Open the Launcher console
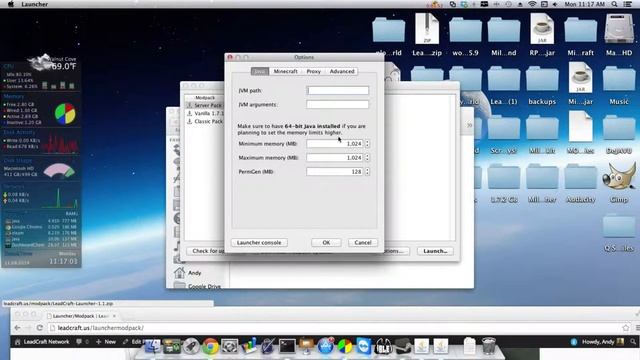Screen dimensions: 640x360 click(x=259, y=242)
